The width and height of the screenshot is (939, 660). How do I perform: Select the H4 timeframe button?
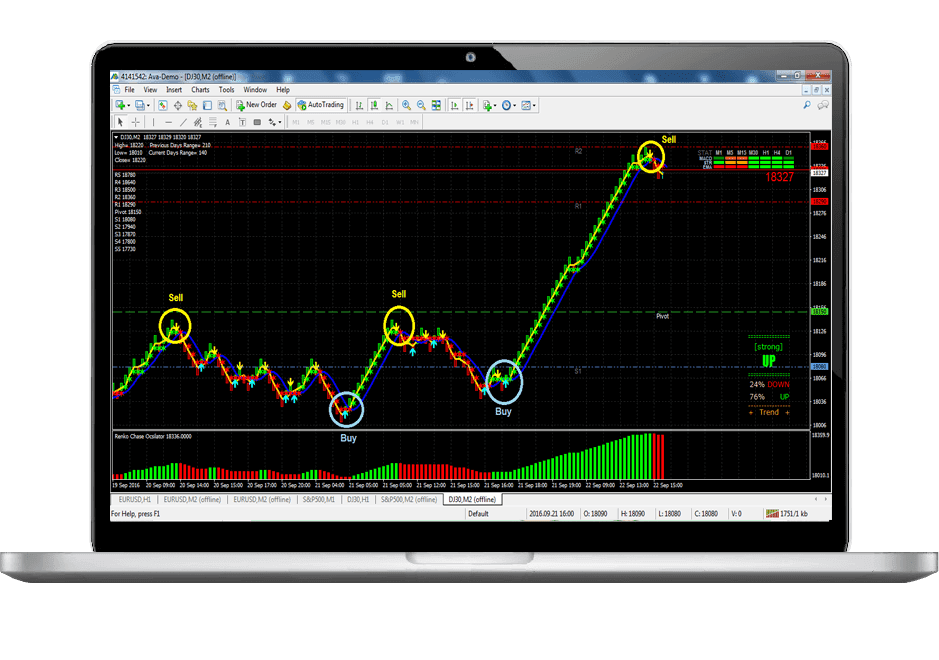[369, 122]
